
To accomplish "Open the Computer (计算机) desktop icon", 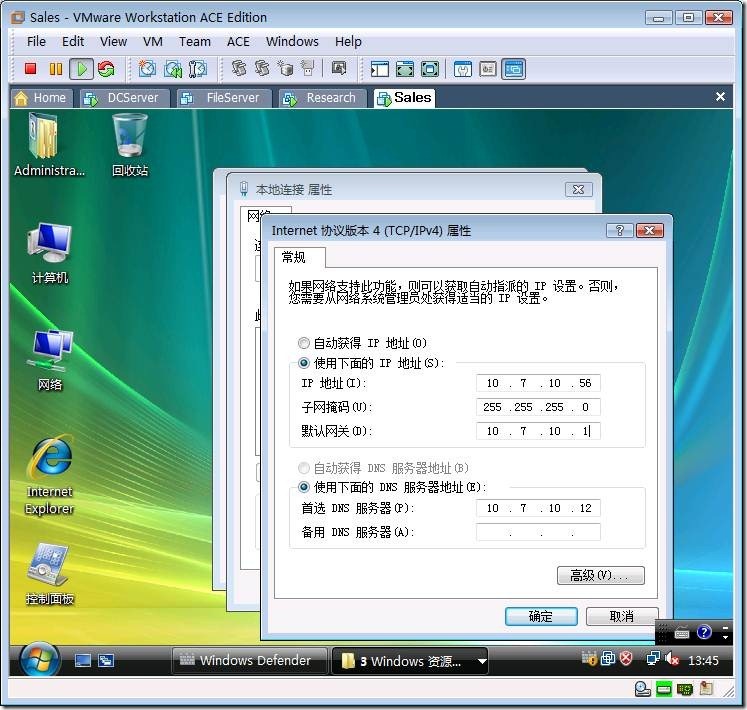I will click(x=50, y=254).
